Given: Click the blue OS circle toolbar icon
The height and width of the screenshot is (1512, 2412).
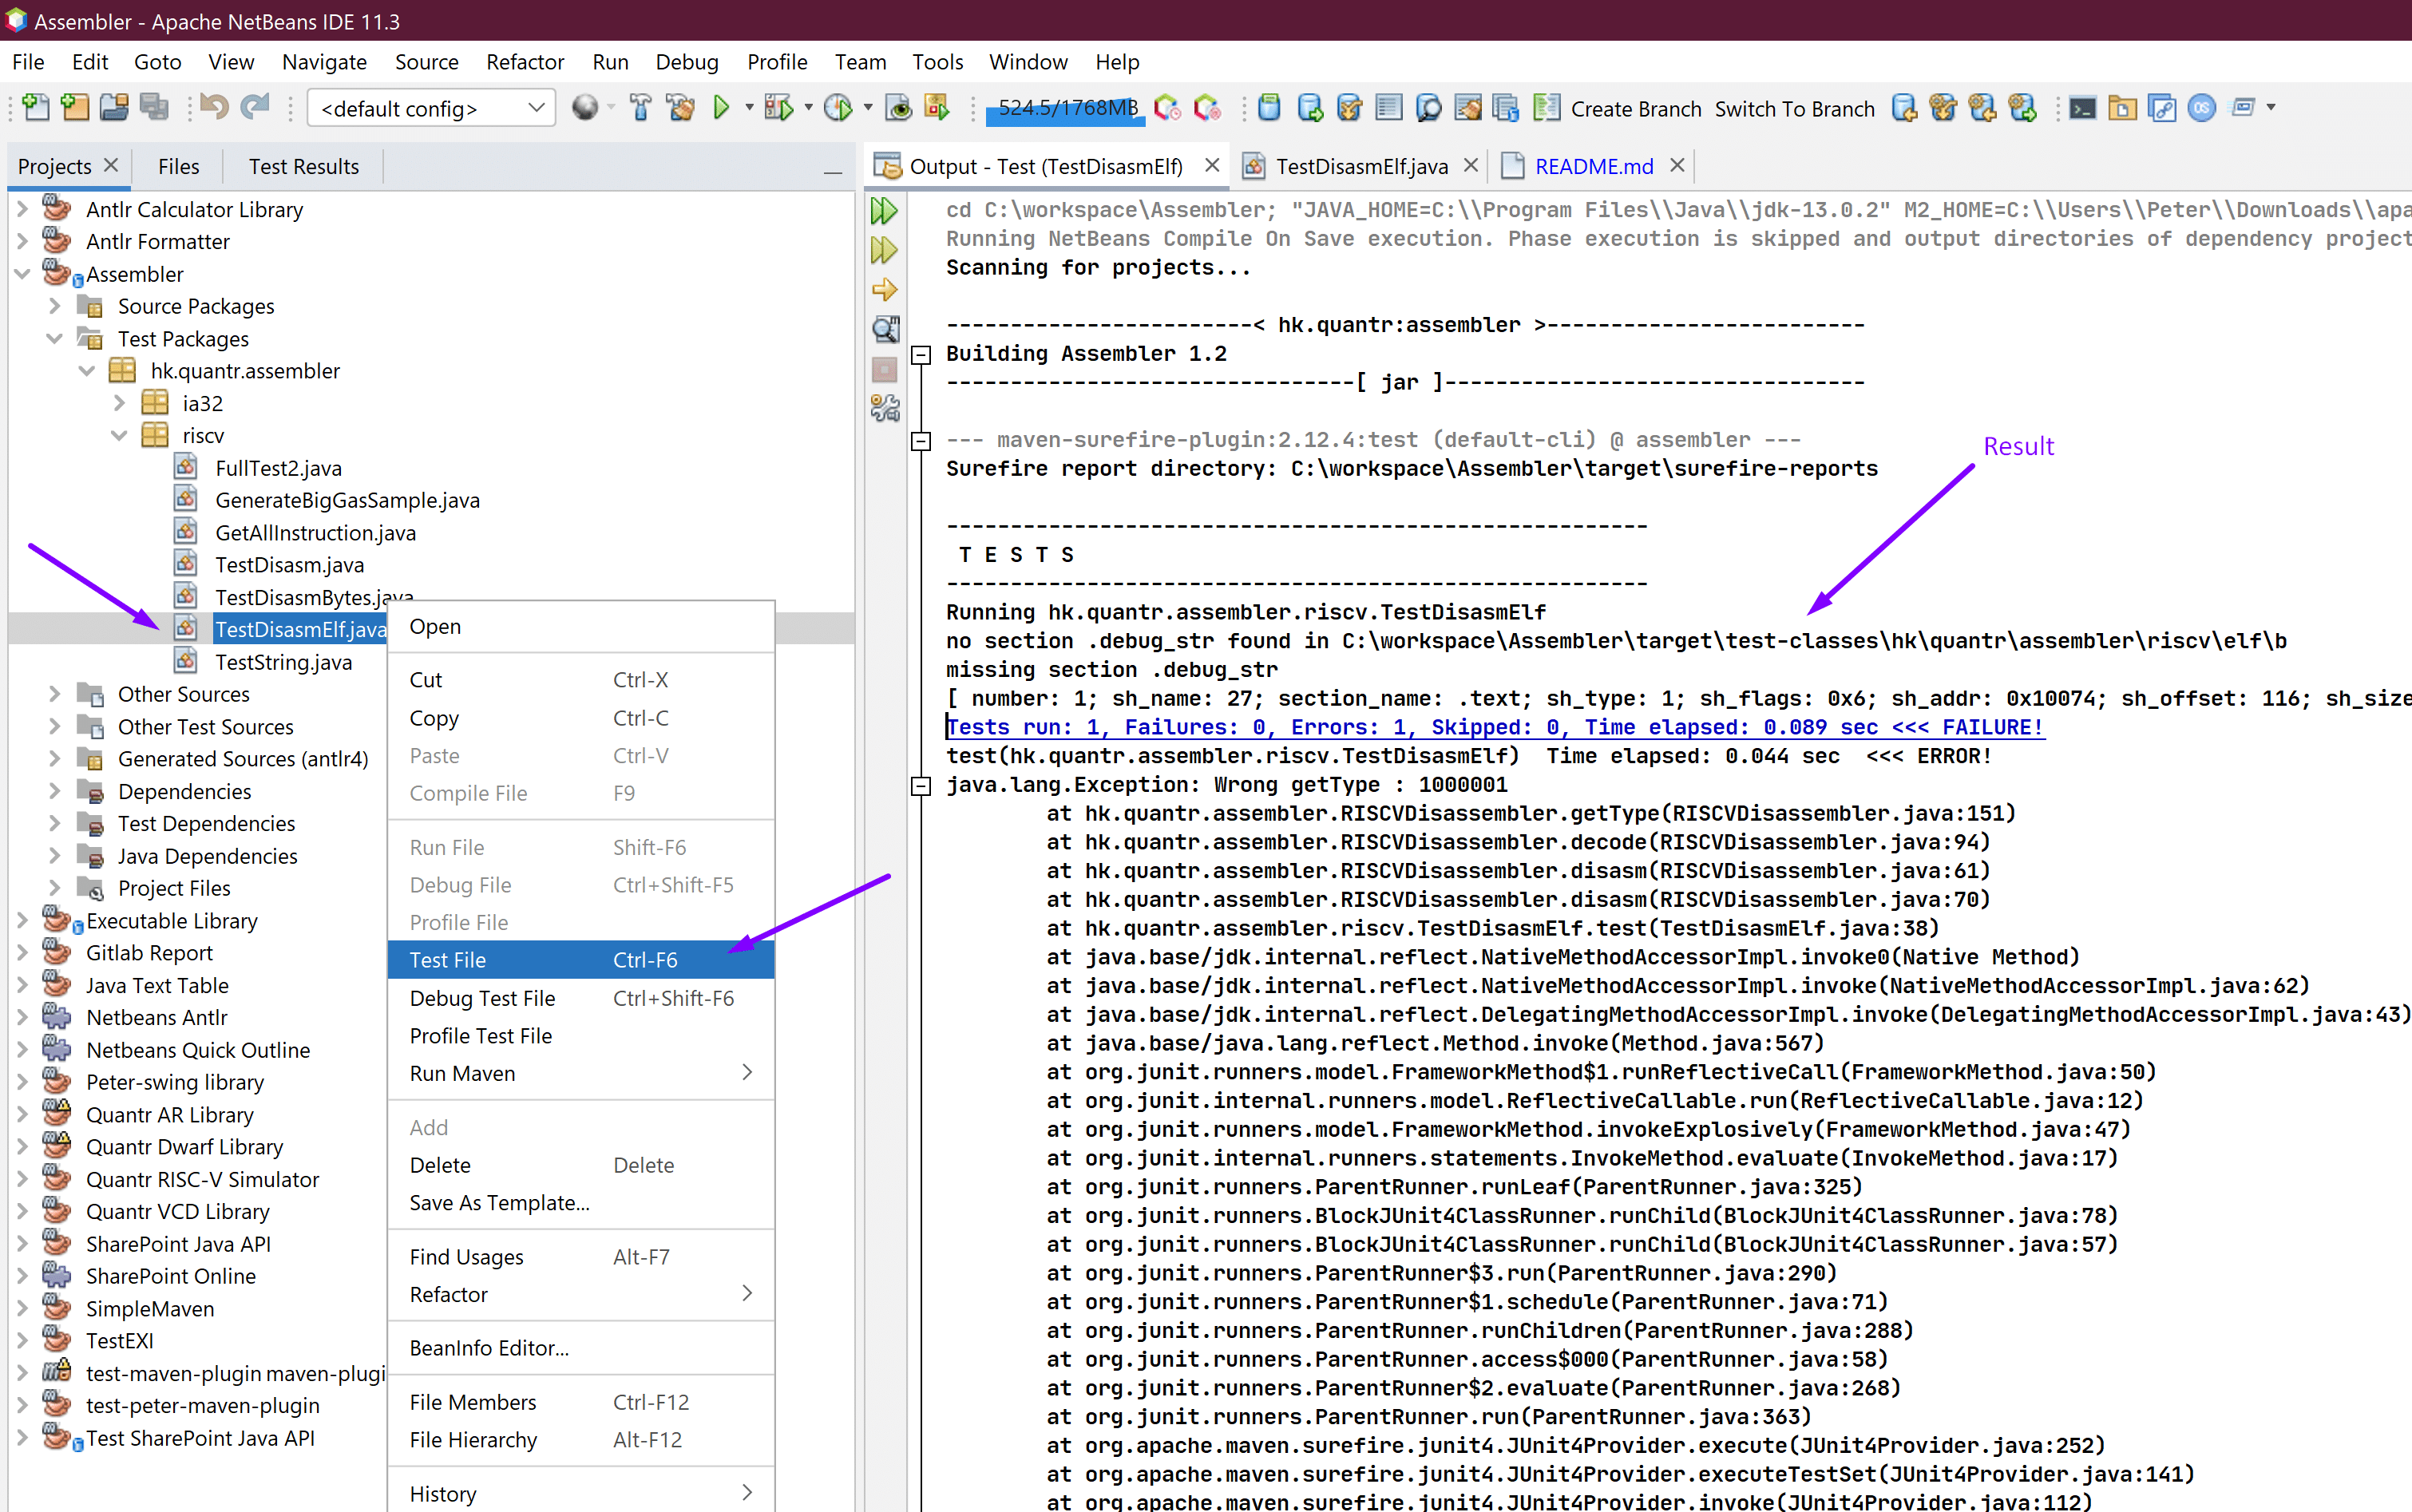Looking at the screenshot, I should [2201, 107].
